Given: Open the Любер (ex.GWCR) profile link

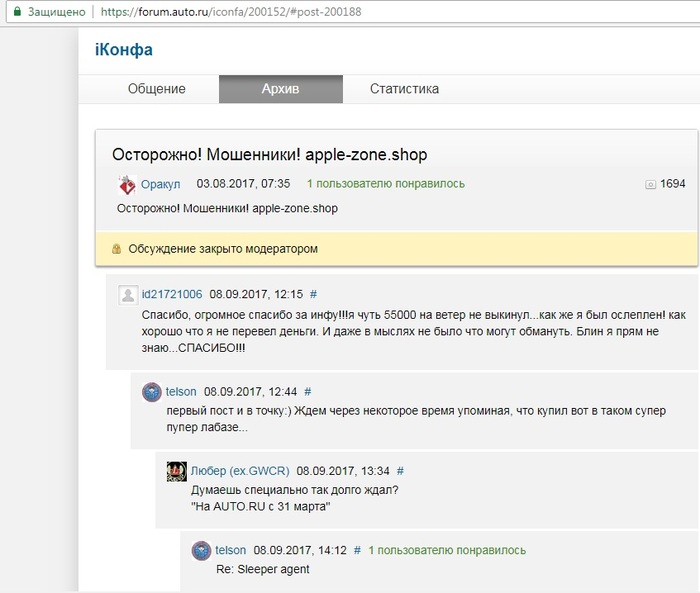Looking at the screenshot, I should [x=240, y=471].
